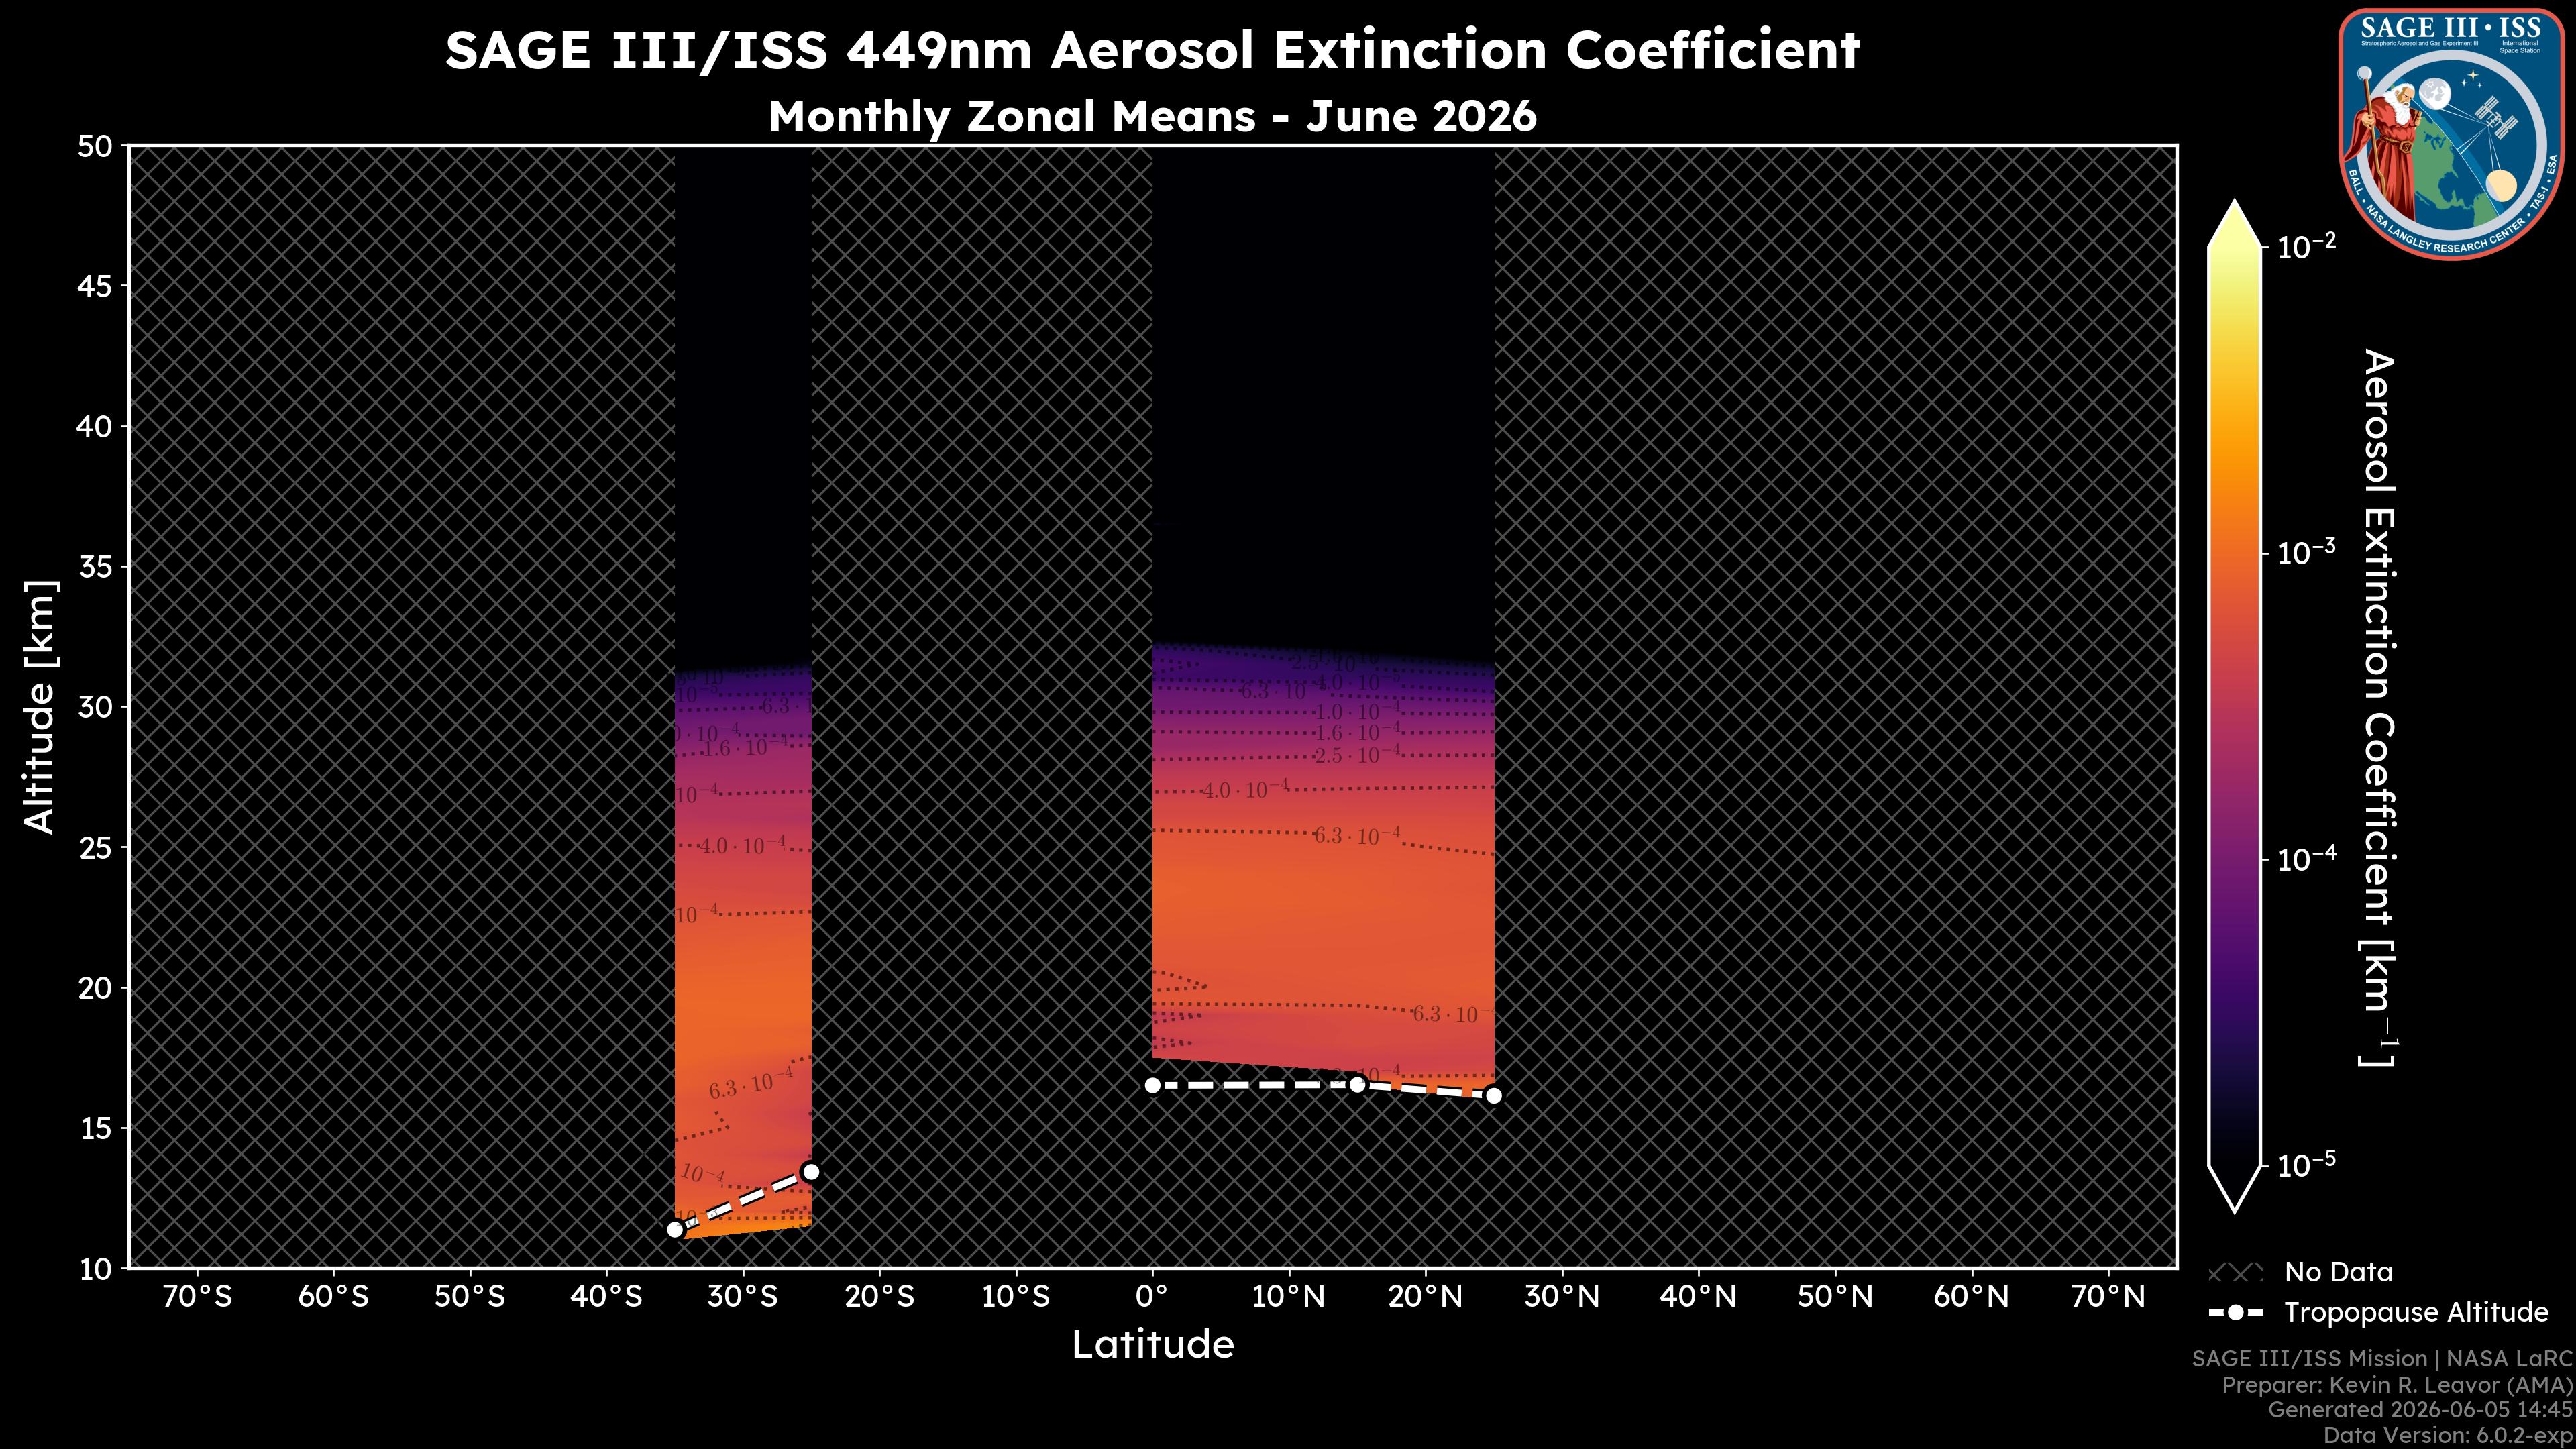
Task: Click the y-axis tick label 50
Action: coord(95,147)
